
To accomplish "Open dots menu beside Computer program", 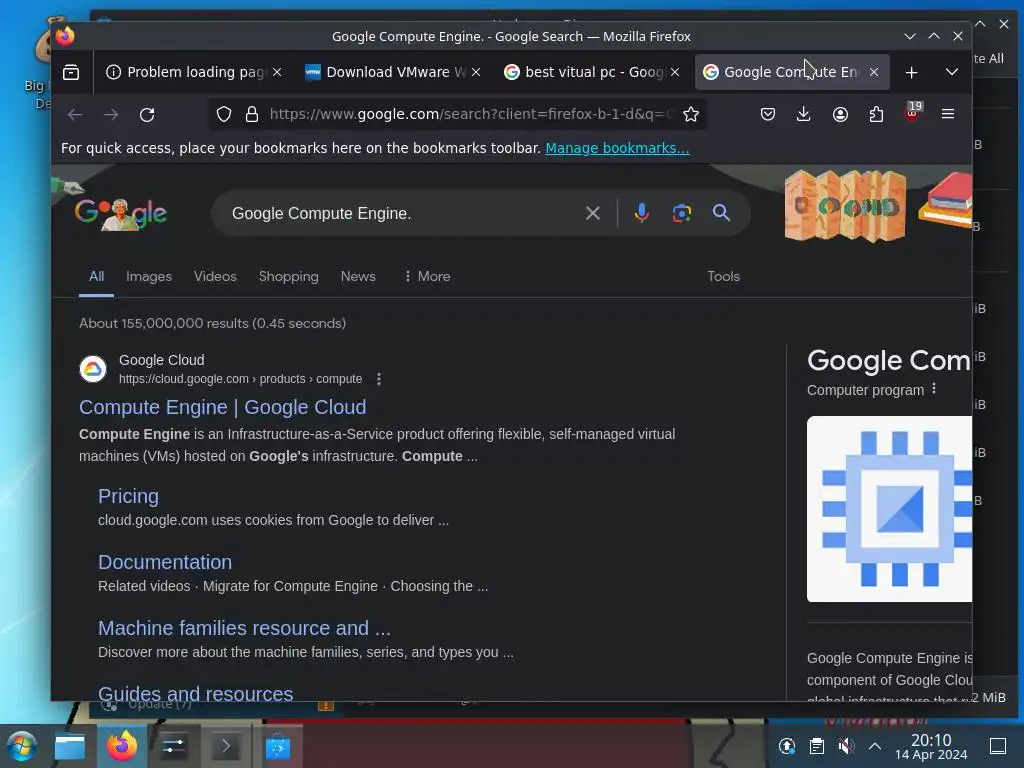I will pyautogui.click(x=934, y=389).
